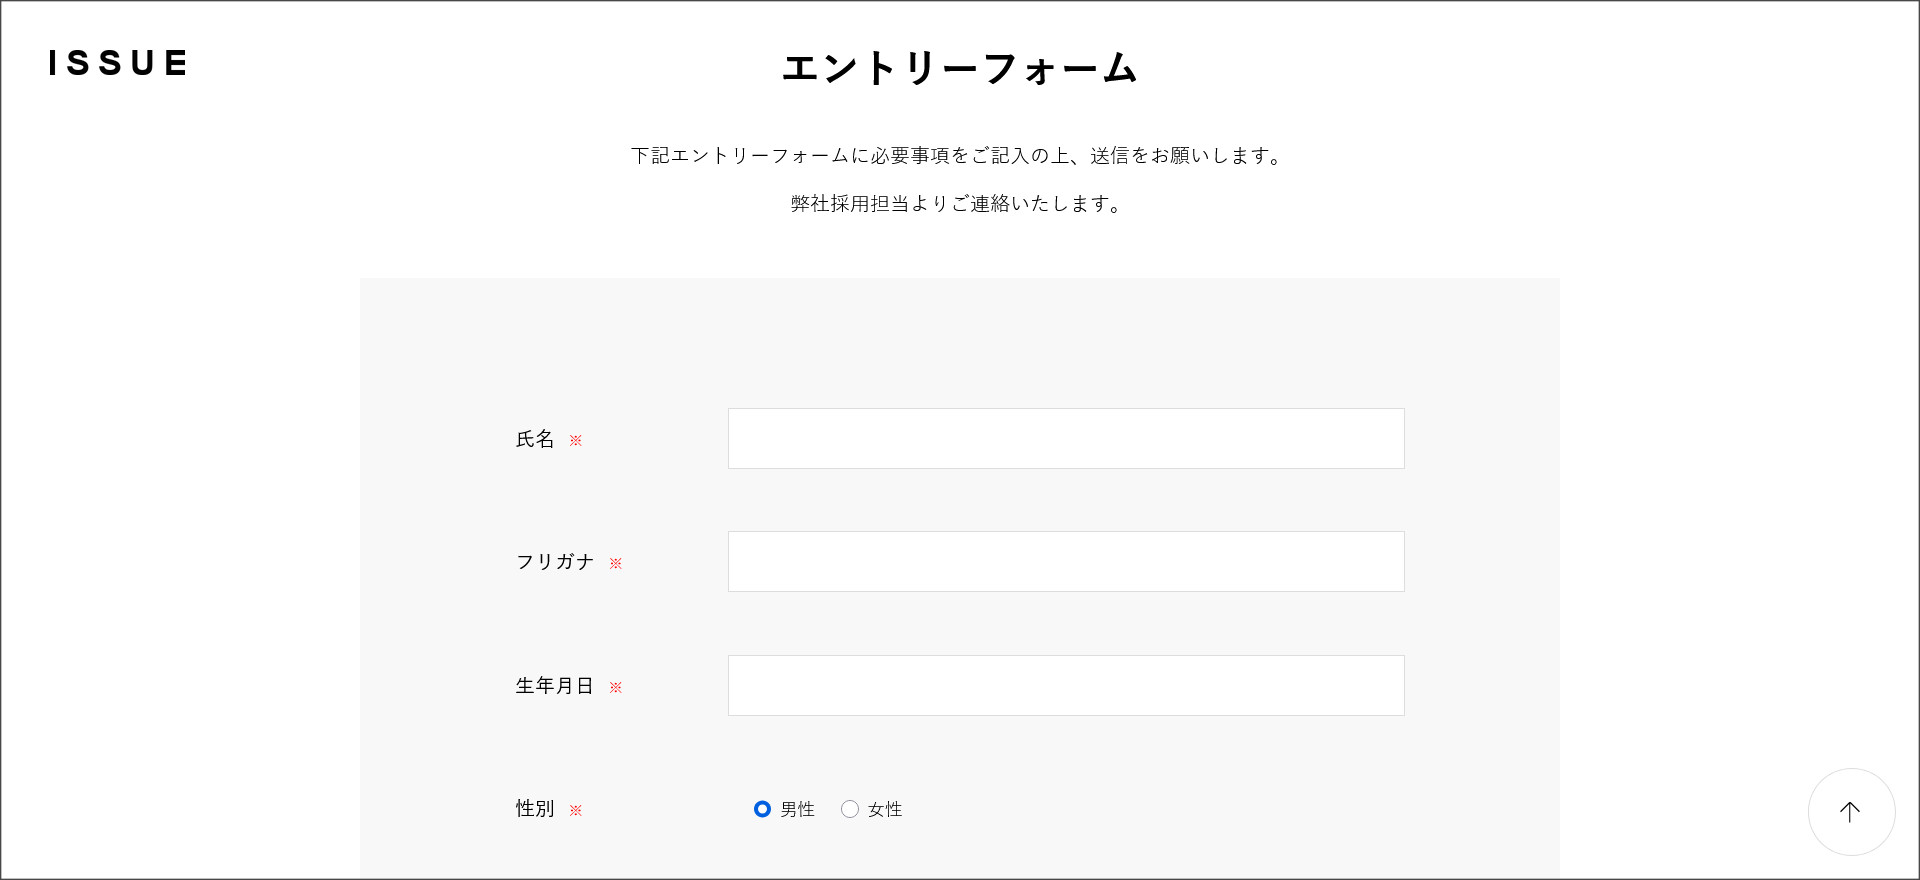1920x880 pixels.
Task: Click the red required mark beside 生年月日
Action: (x=616, y=687)
